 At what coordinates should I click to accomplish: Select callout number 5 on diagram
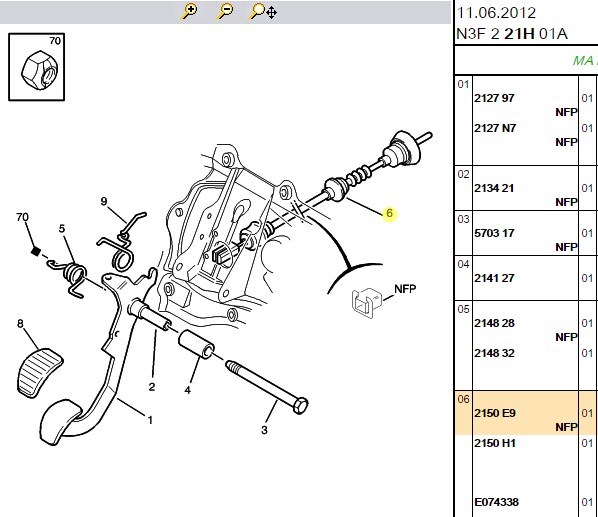point(62,228)
